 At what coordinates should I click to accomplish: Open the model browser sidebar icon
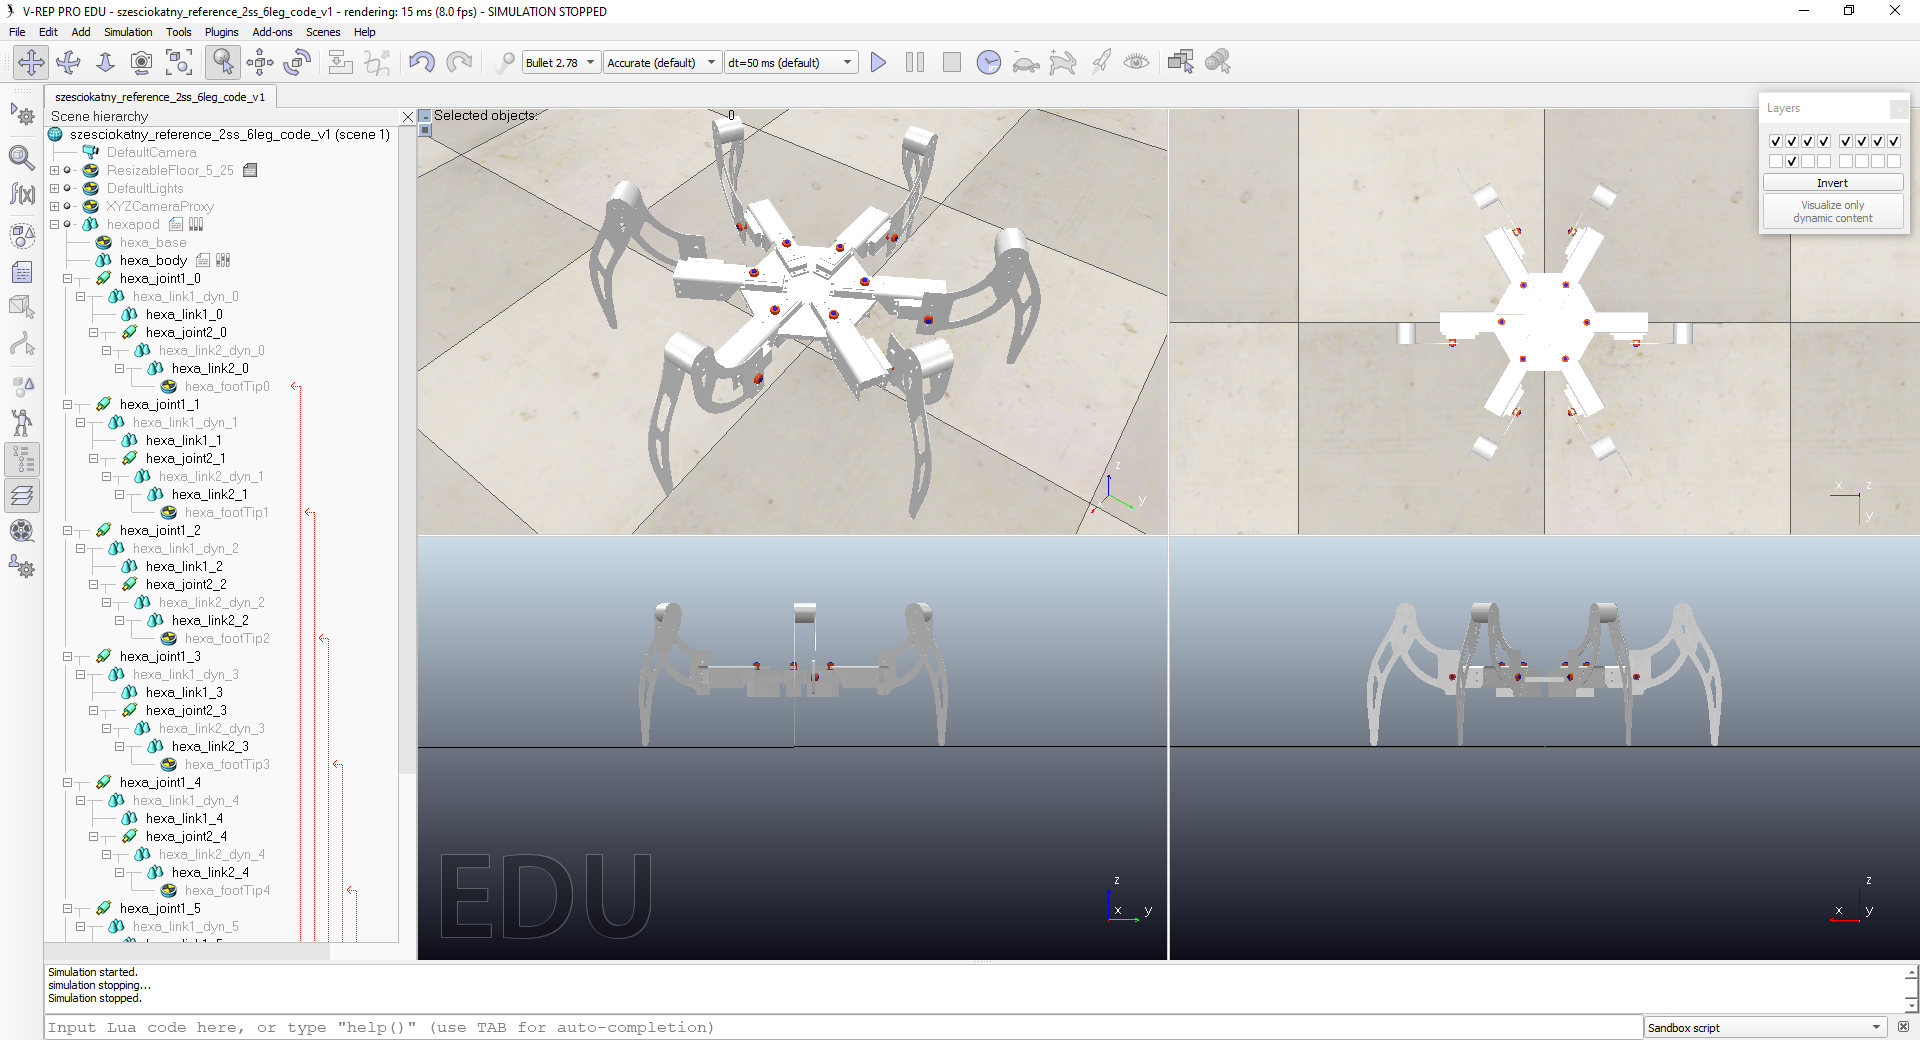coord(22,423)
